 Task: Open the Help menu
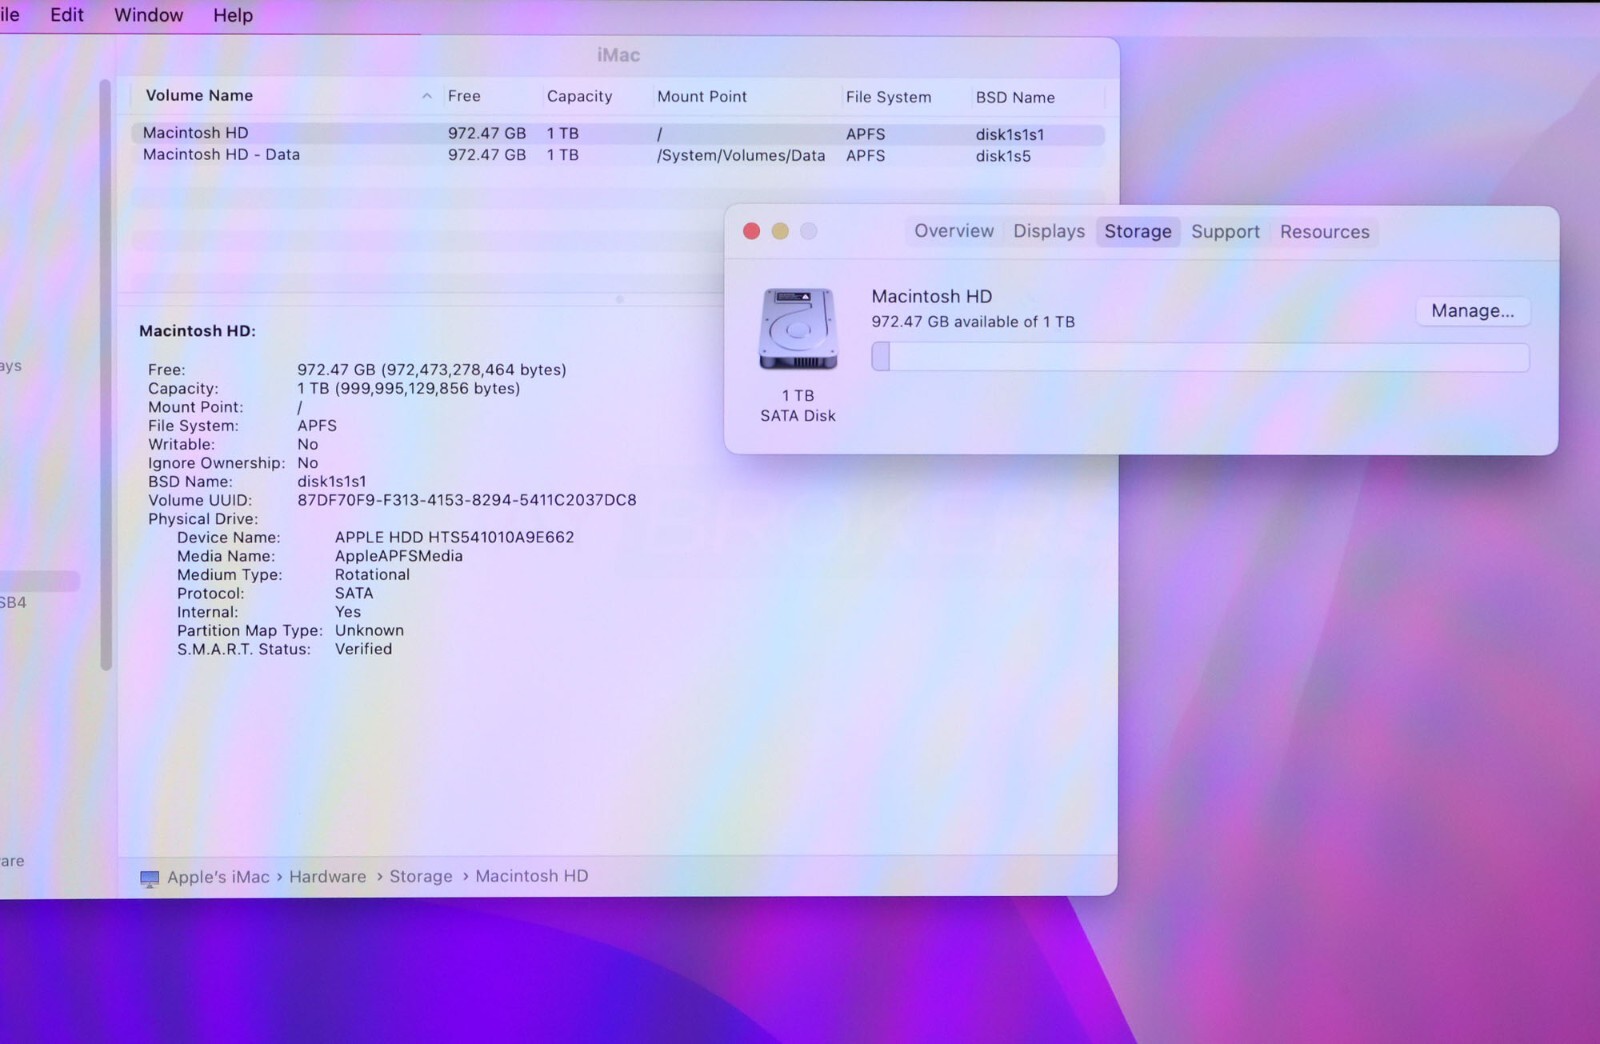tap(233, 15)
